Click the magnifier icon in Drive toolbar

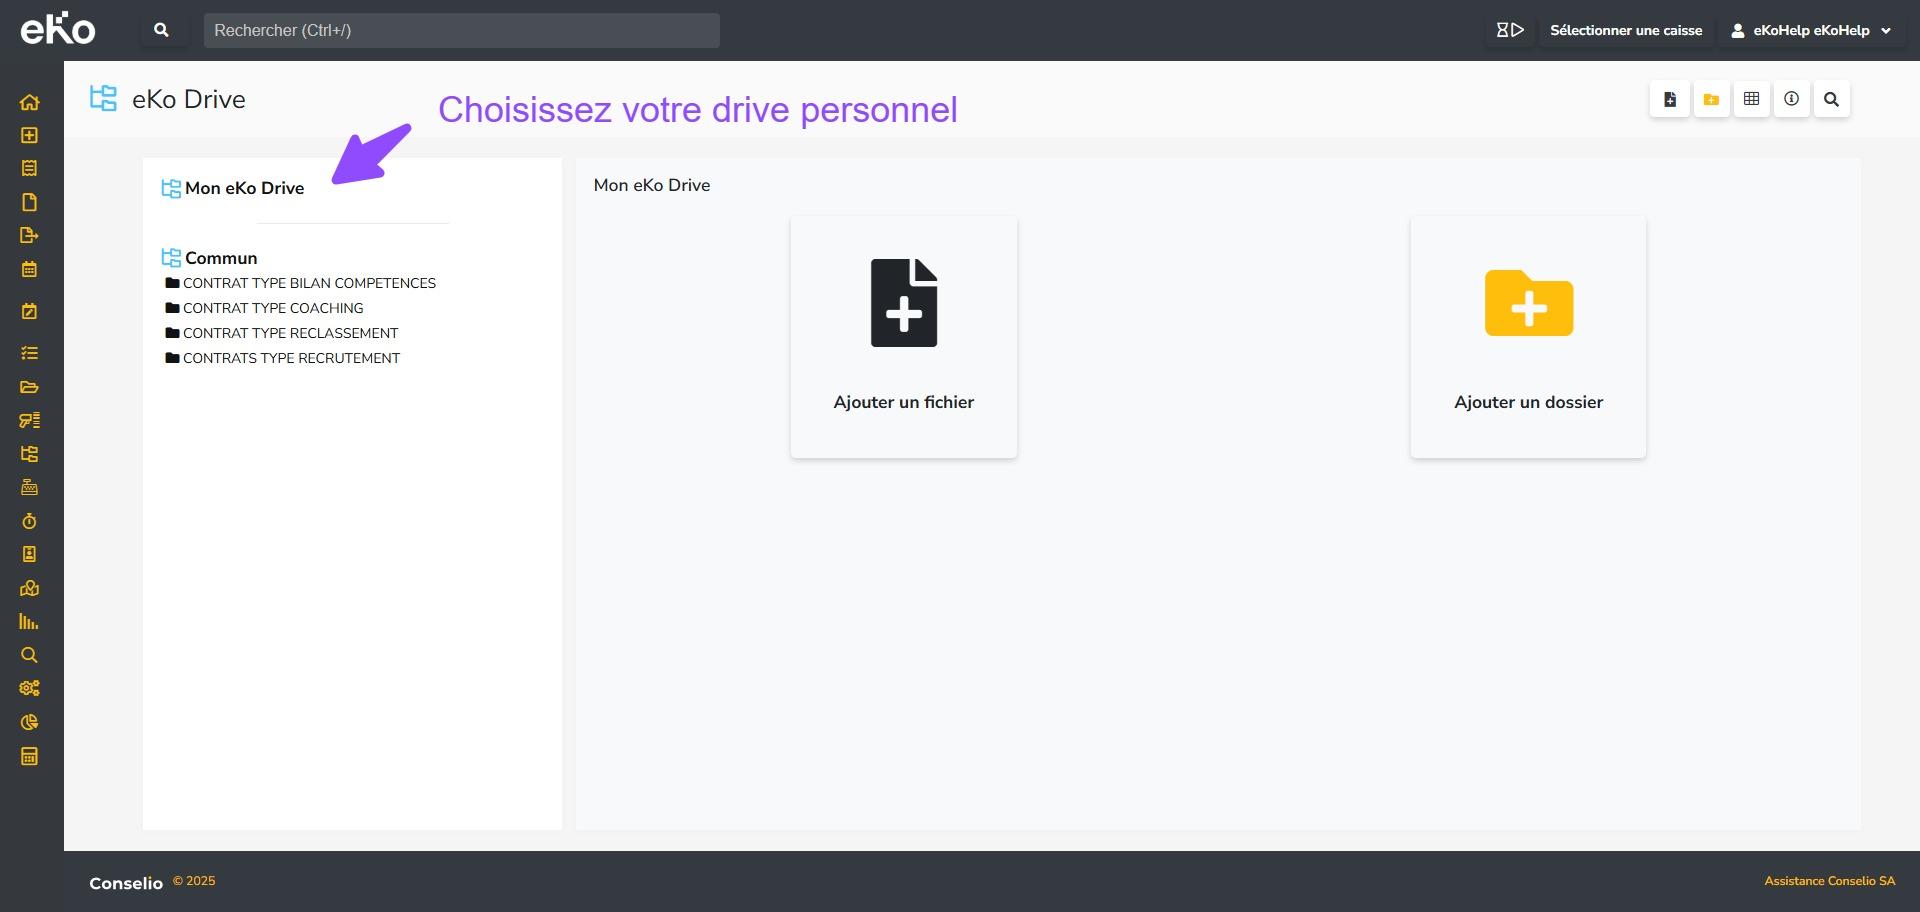1831,99
